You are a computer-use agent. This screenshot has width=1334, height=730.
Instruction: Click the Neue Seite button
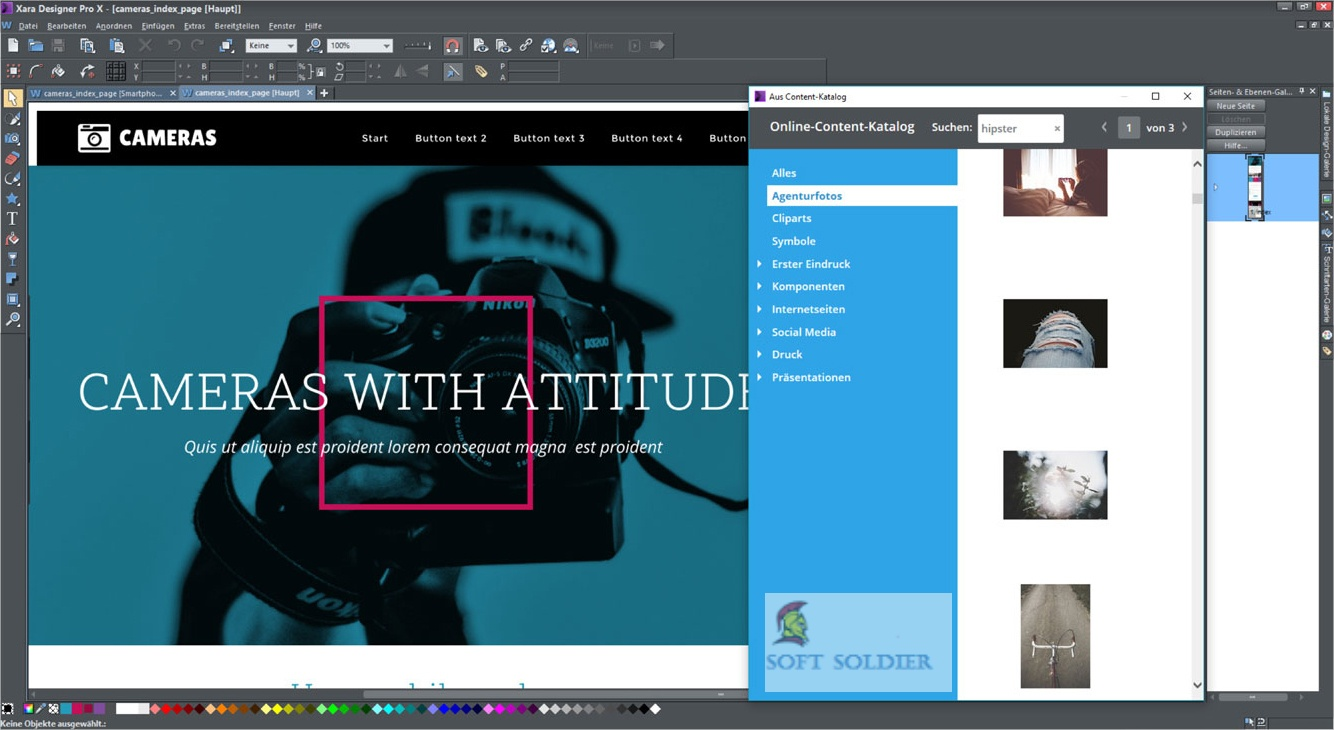coord(1236,106)
